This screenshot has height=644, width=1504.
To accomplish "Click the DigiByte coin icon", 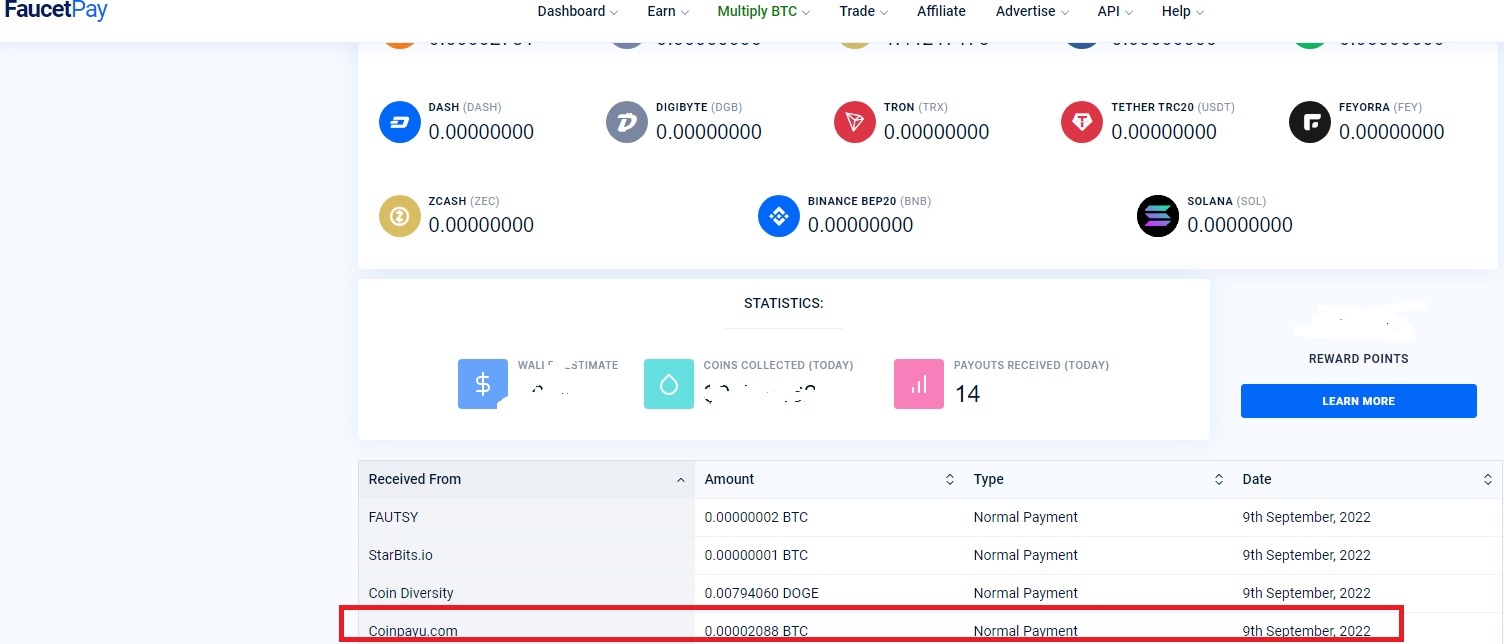I will coord(627,122).
